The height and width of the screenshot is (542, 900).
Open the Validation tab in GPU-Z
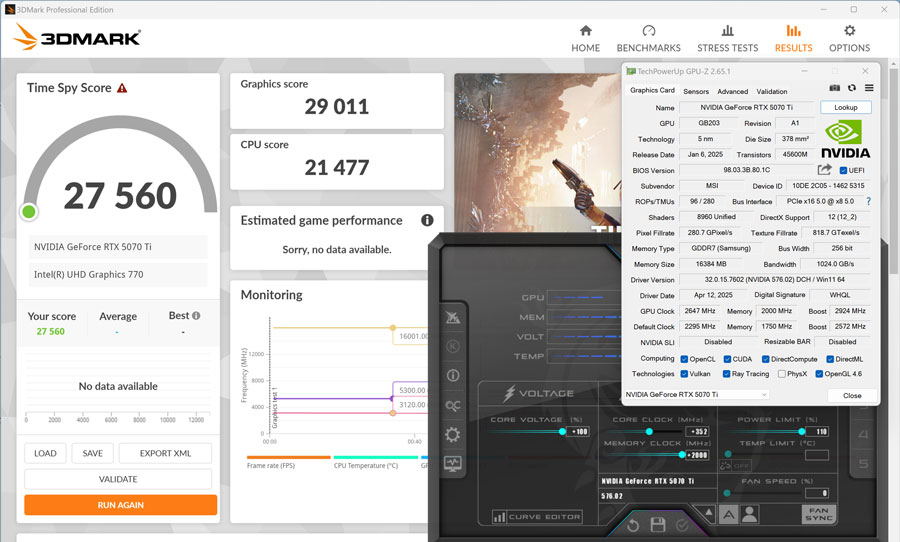771,91
